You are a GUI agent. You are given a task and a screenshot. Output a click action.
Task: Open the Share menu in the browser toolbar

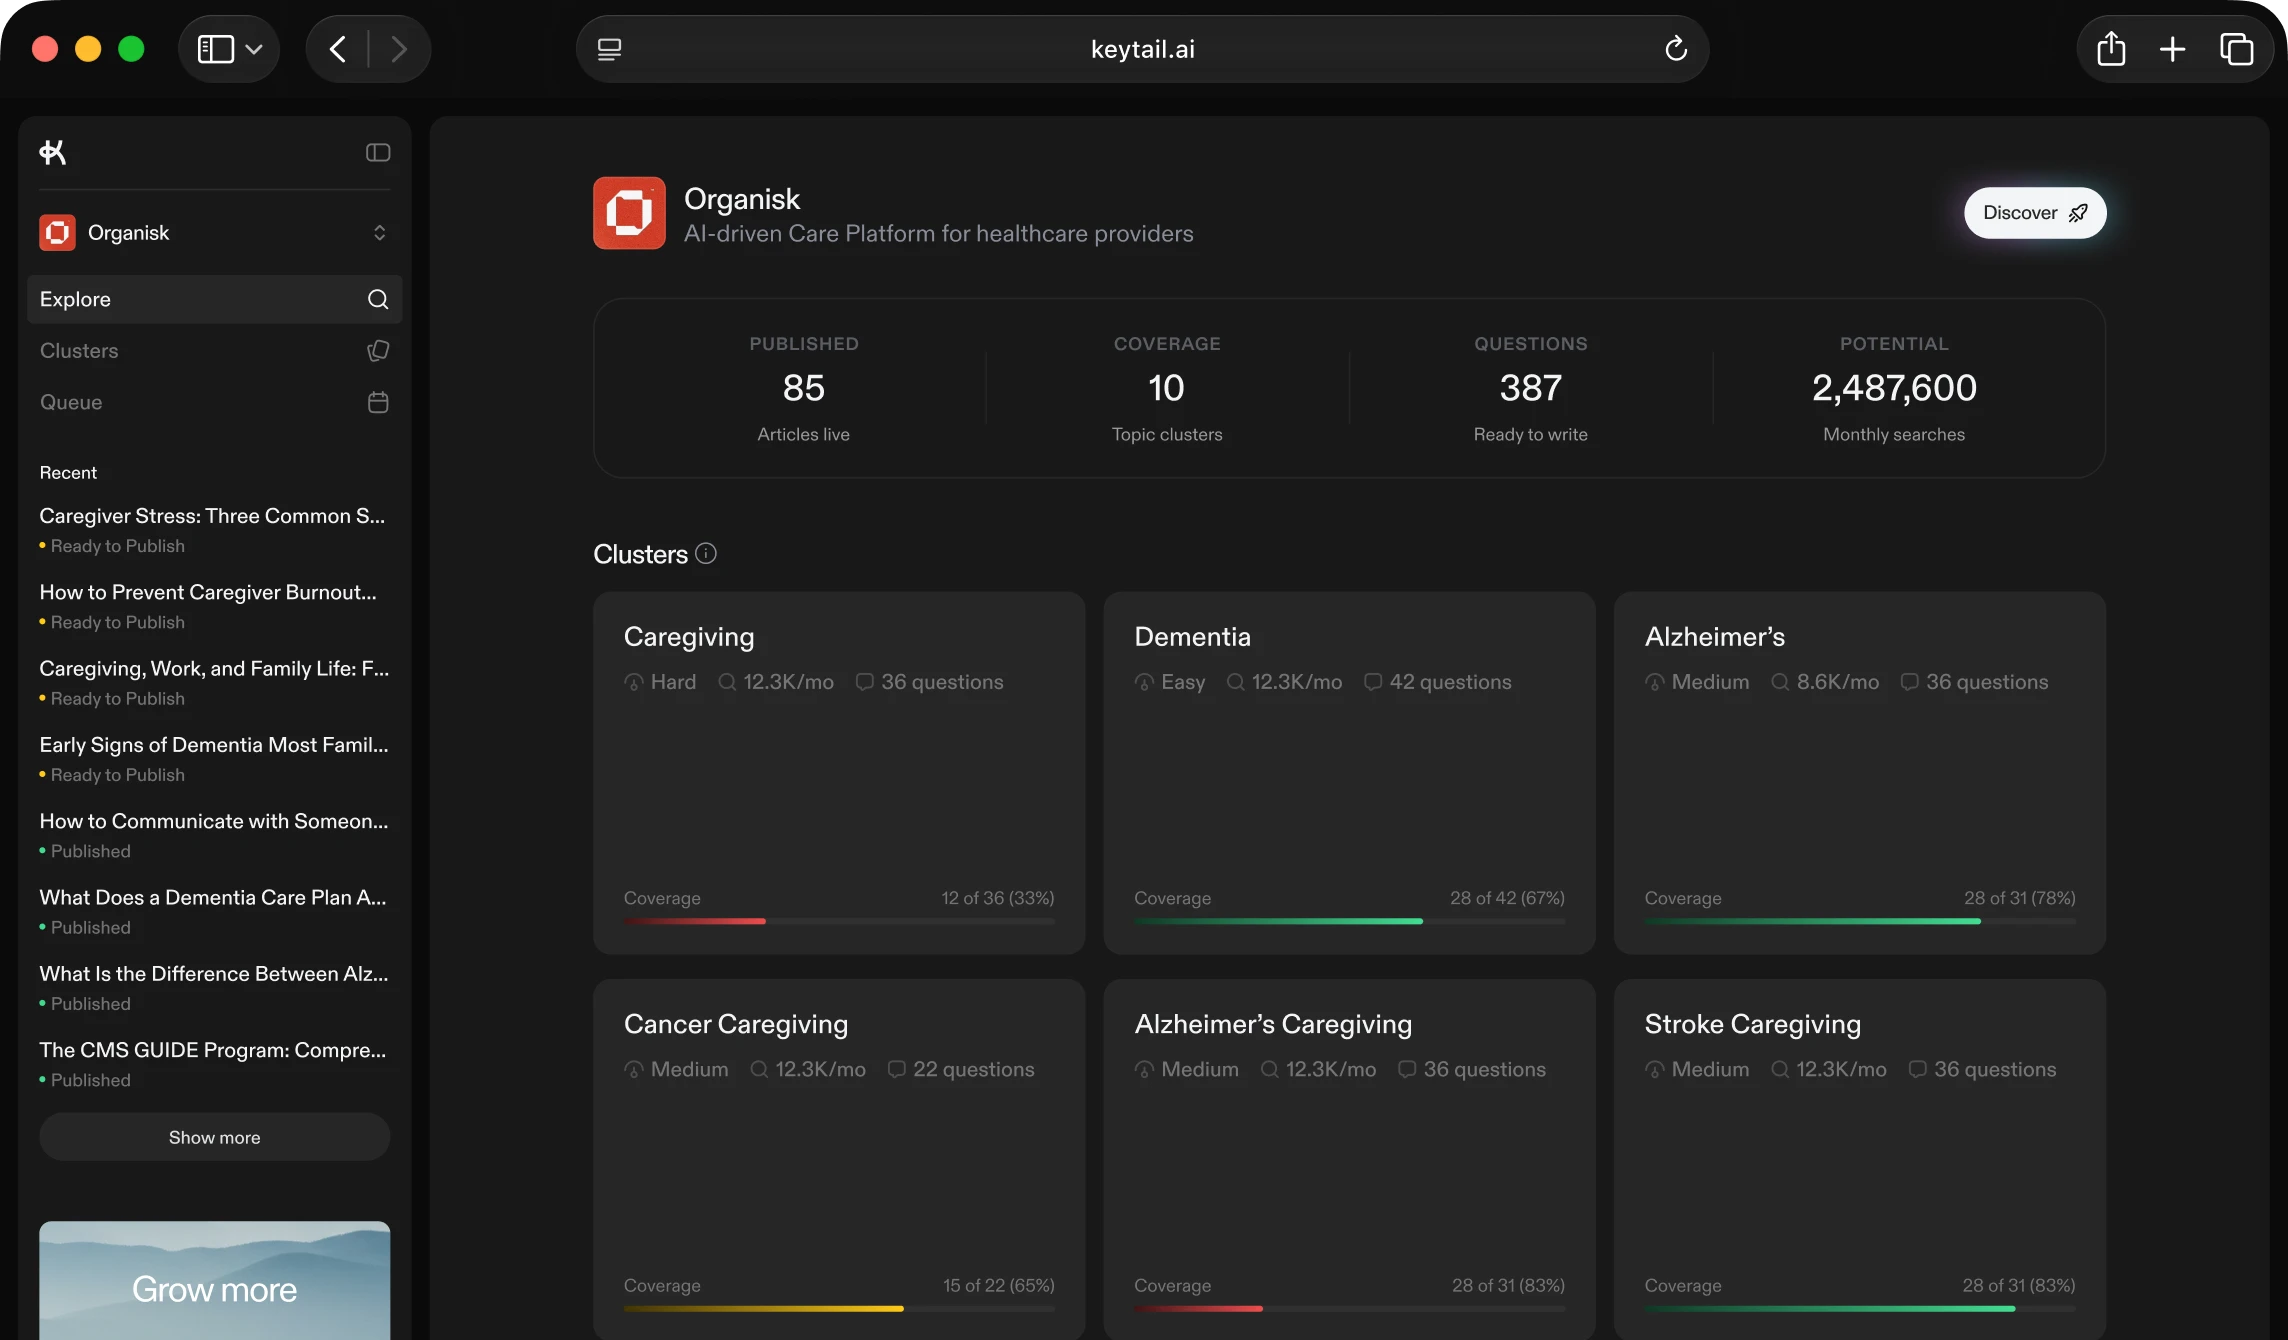(2111, 48)
